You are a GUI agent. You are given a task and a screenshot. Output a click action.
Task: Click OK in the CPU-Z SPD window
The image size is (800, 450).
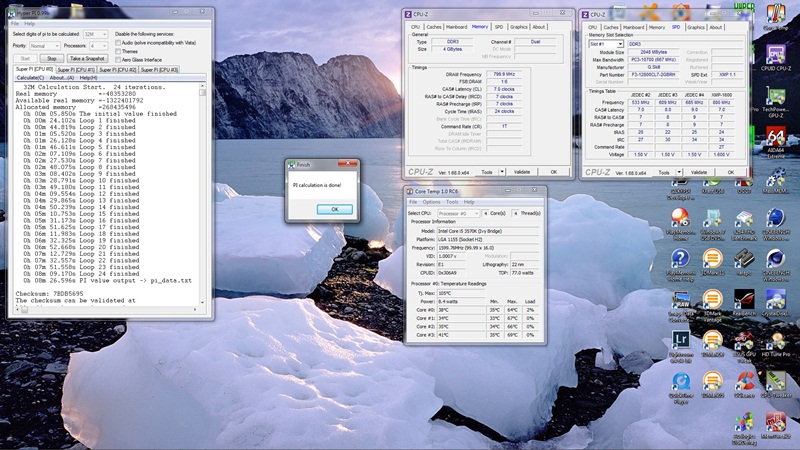click(x=731, y=172)
